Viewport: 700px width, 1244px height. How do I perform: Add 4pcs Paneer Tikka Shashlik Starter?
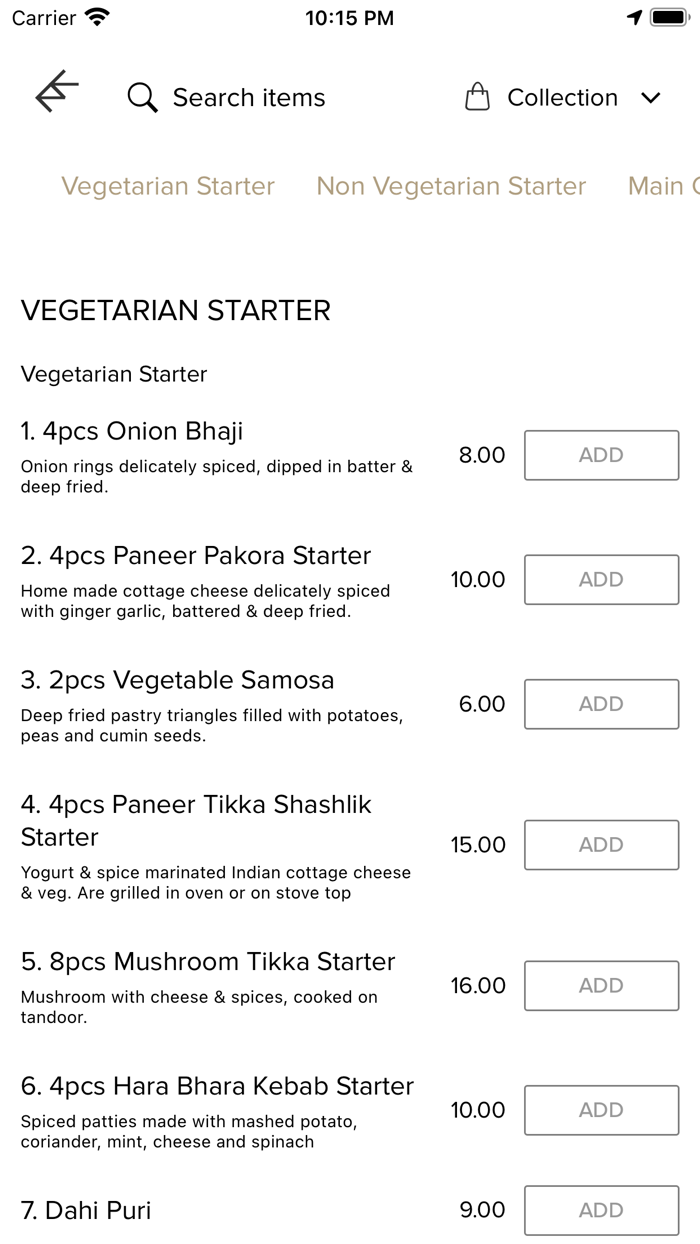coord(601,845)
